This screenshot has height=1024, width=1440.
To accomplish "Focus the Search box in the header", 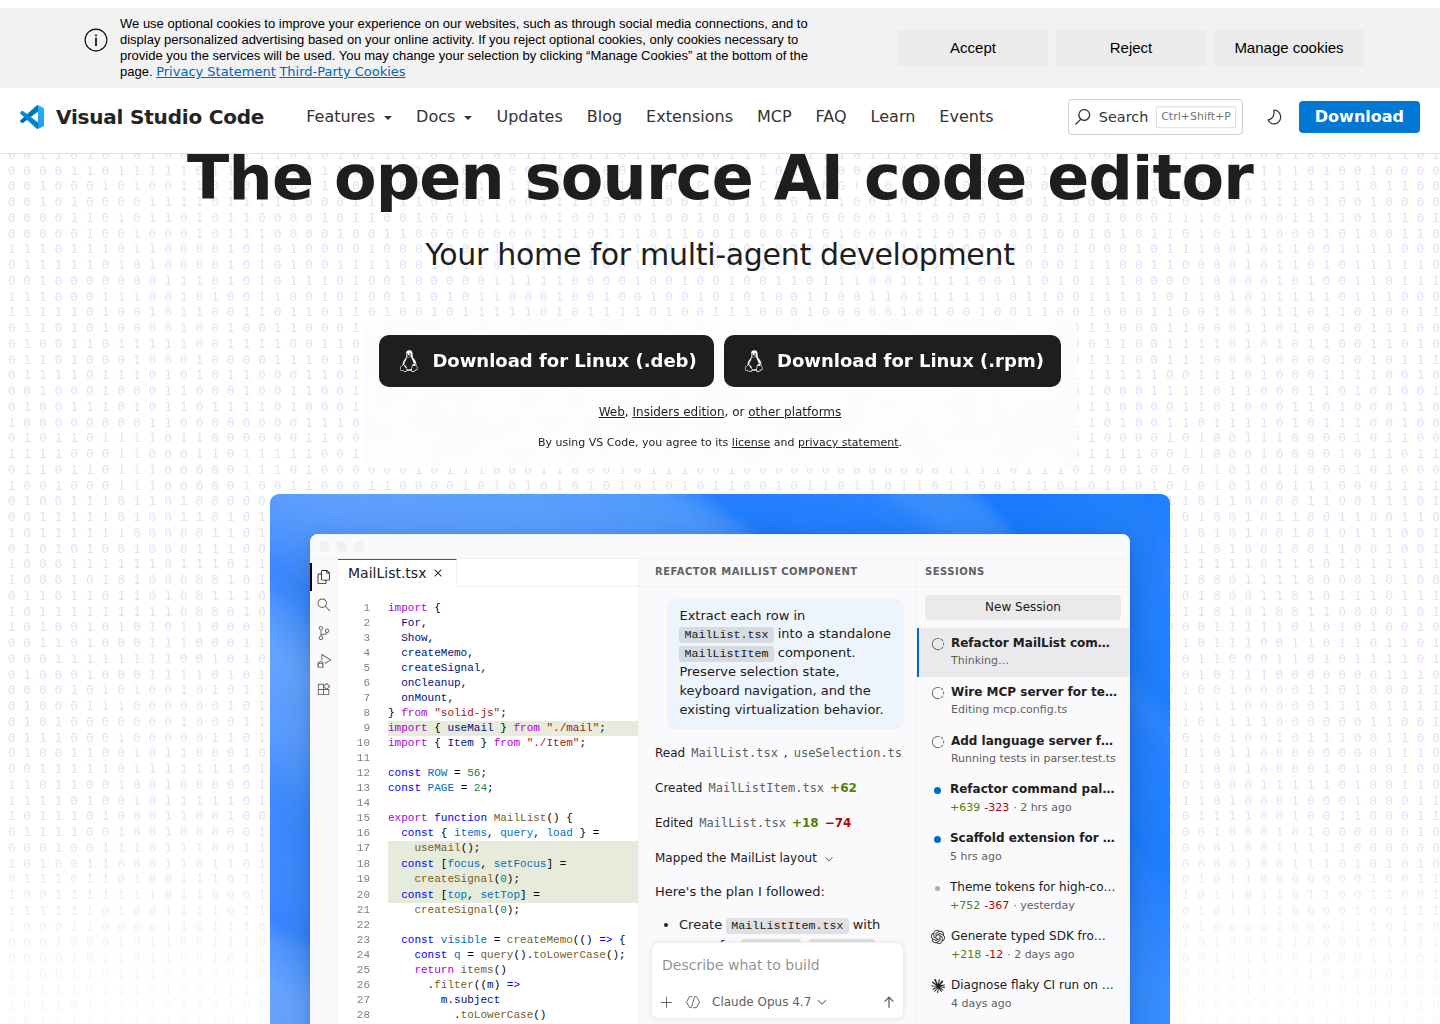I will pos(1155,117).
